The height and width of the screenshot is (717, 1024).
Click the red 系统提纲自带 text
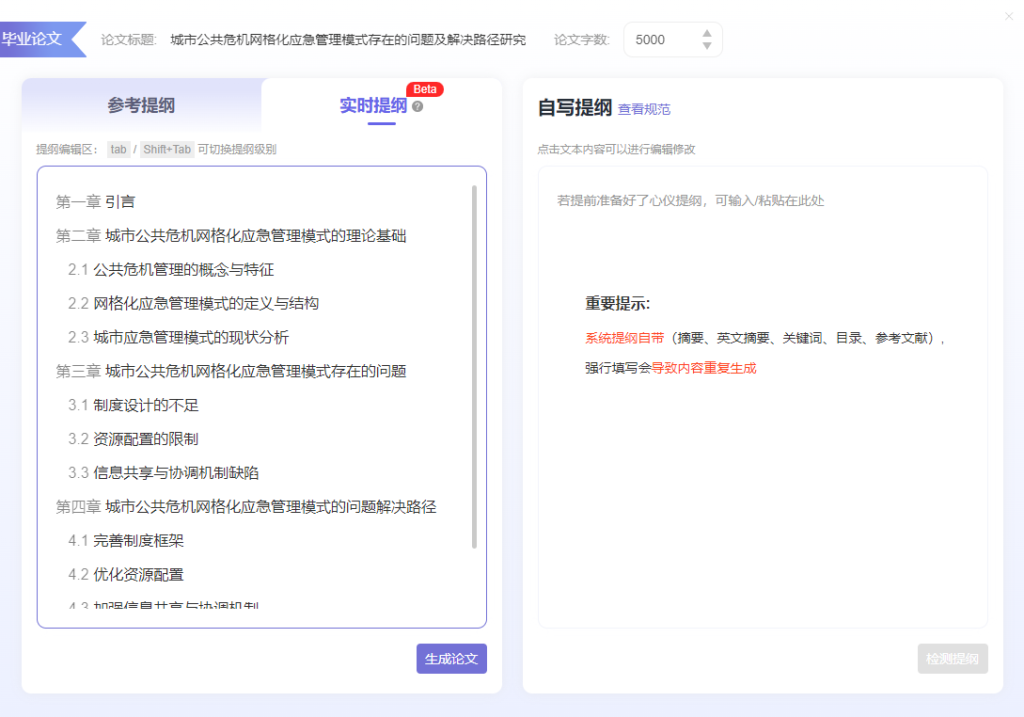pos(624,338)
